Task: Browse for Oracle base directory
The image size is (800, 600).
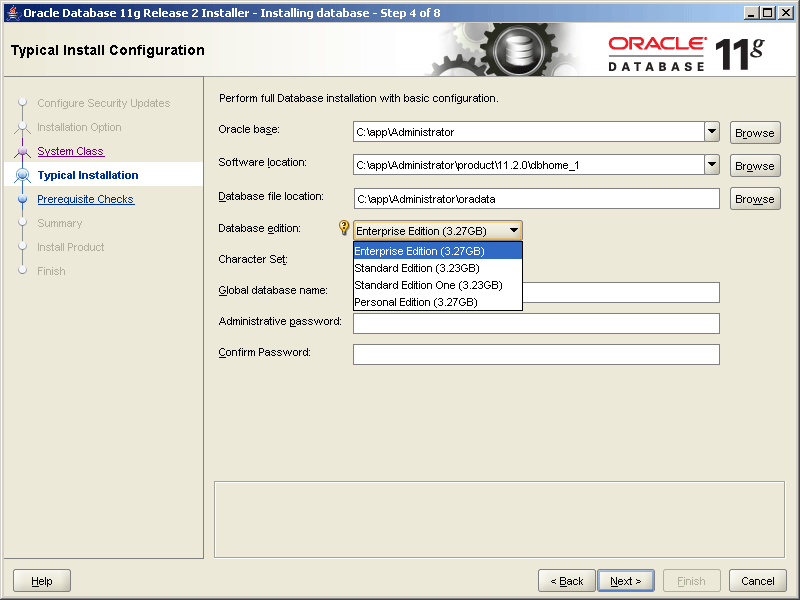Action: [755, 133]
